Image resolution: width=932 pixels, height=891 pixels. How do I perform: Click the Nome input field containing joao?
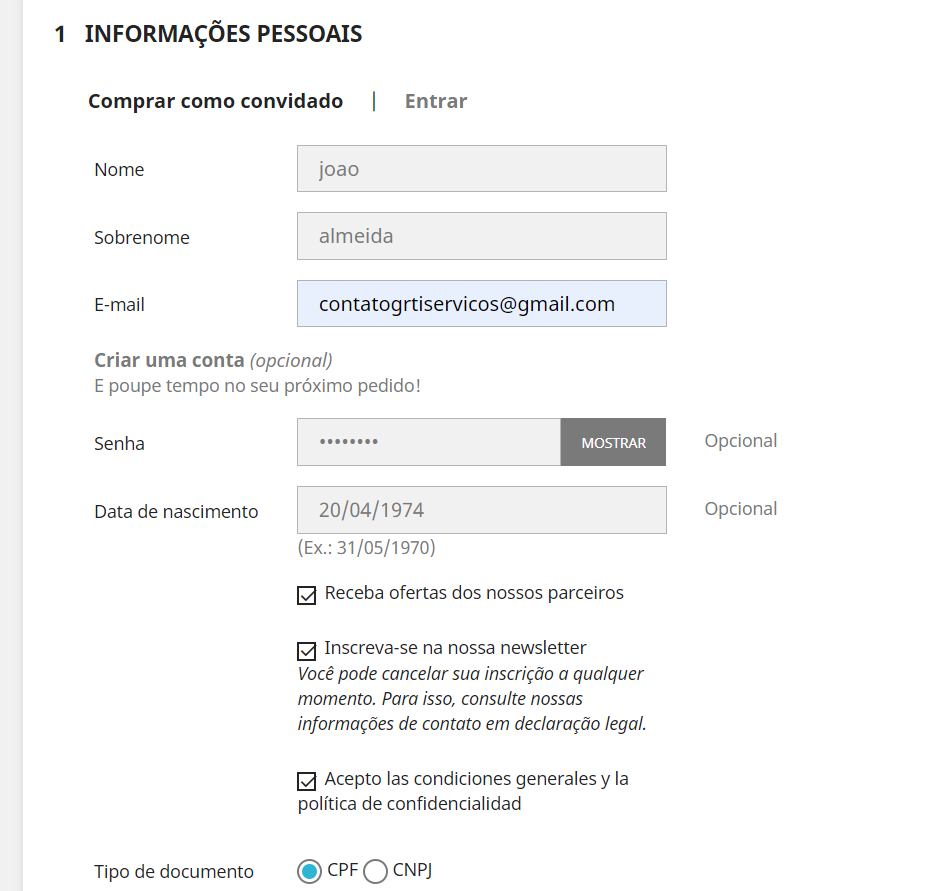coord(481,169)
